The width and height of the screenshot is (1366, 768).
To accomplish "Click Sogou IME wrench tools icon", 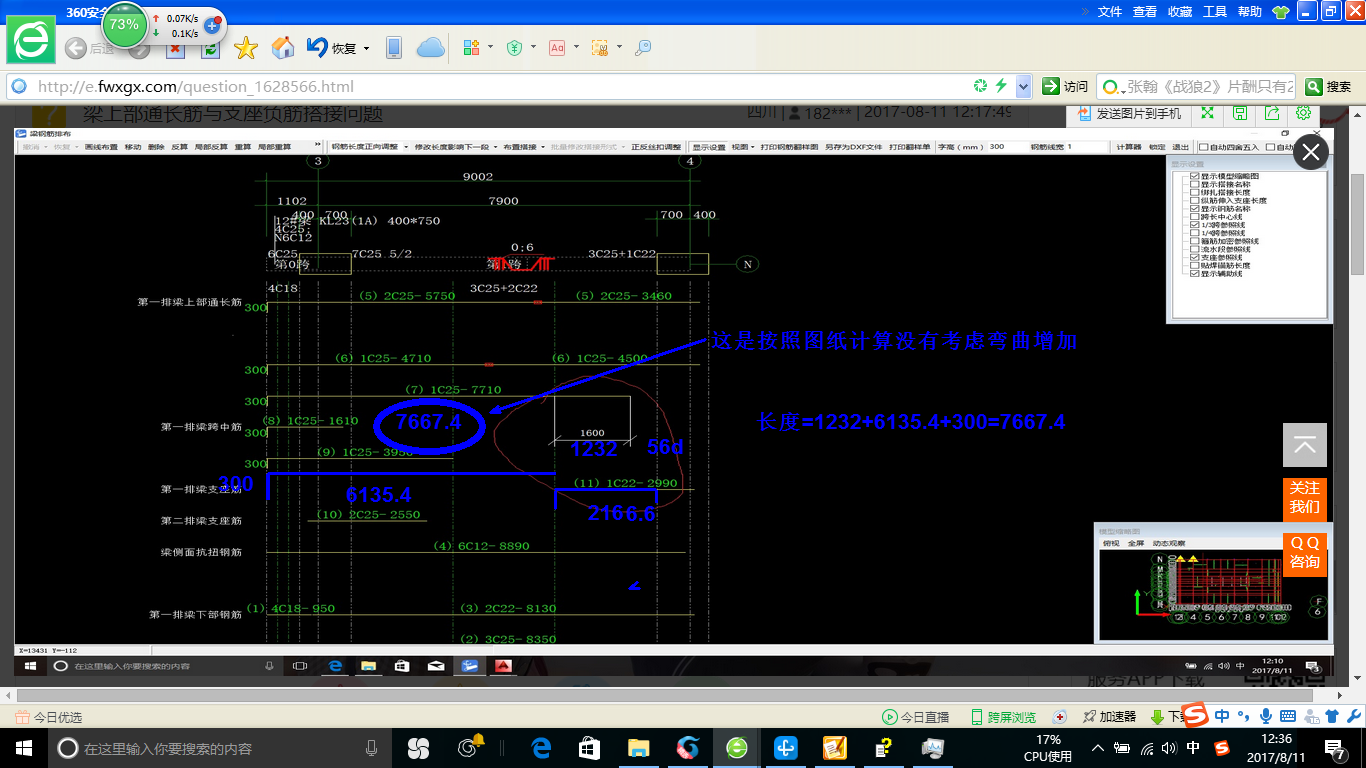I will click(1353, 715).
